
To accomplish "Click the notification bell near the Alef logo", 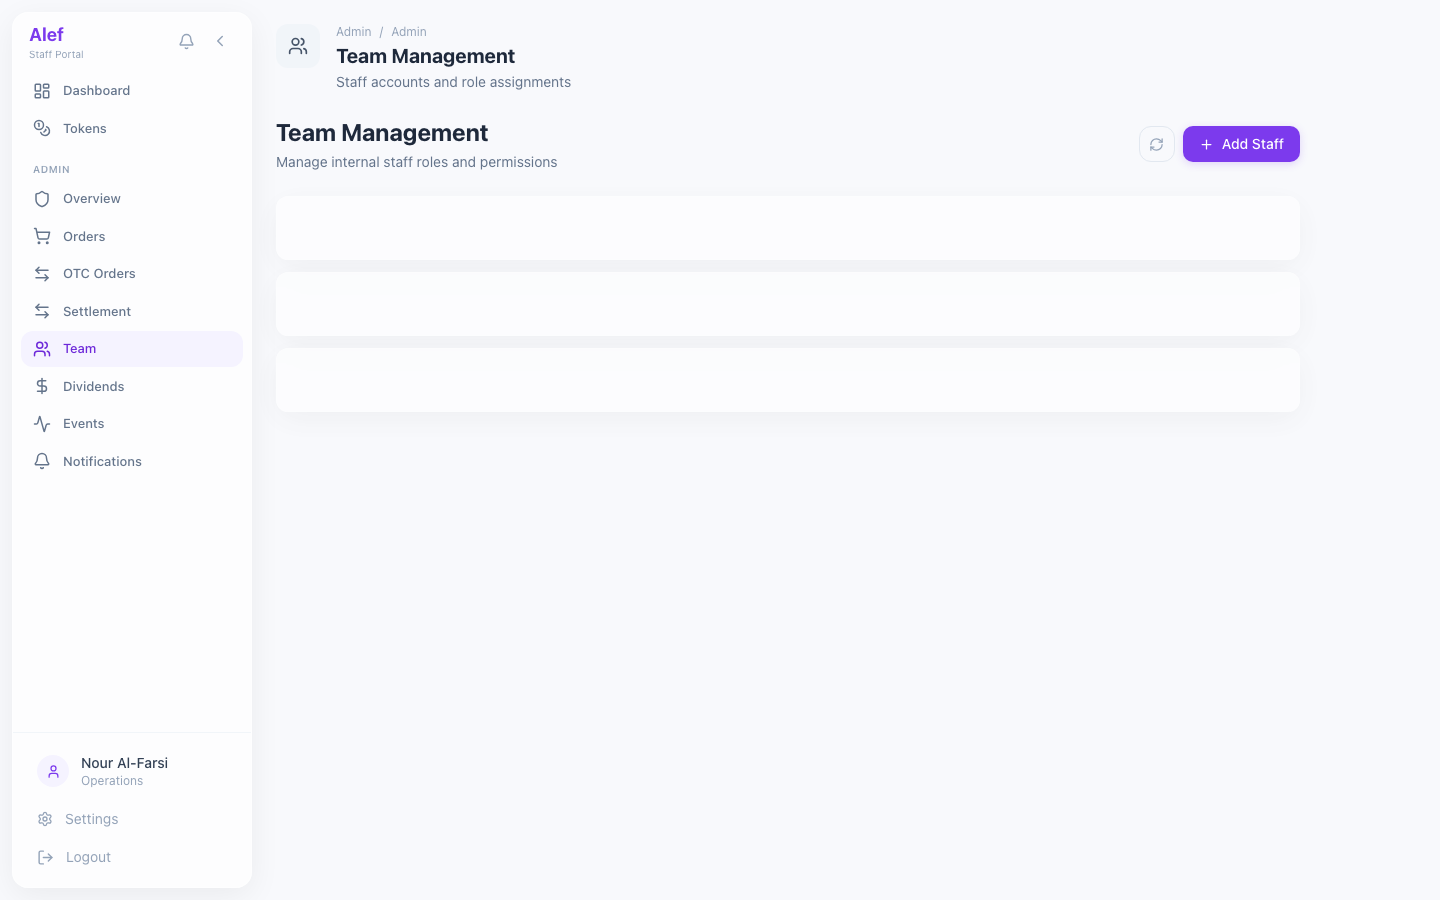I will click(x=186, y=41).
